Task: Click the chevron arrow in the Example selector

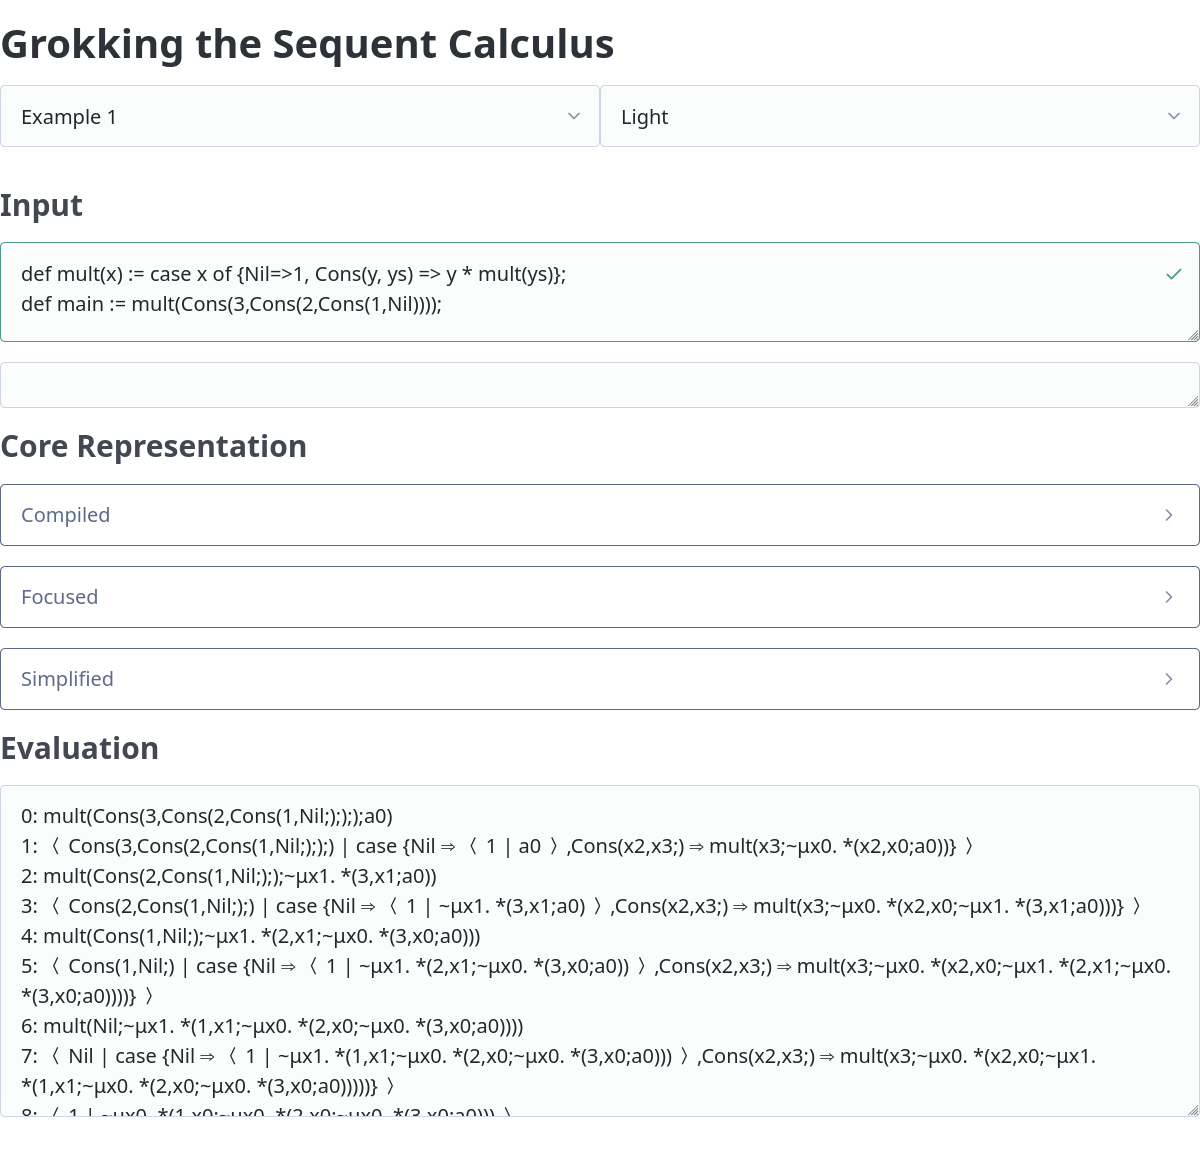Action: click(x=574, y=117)
